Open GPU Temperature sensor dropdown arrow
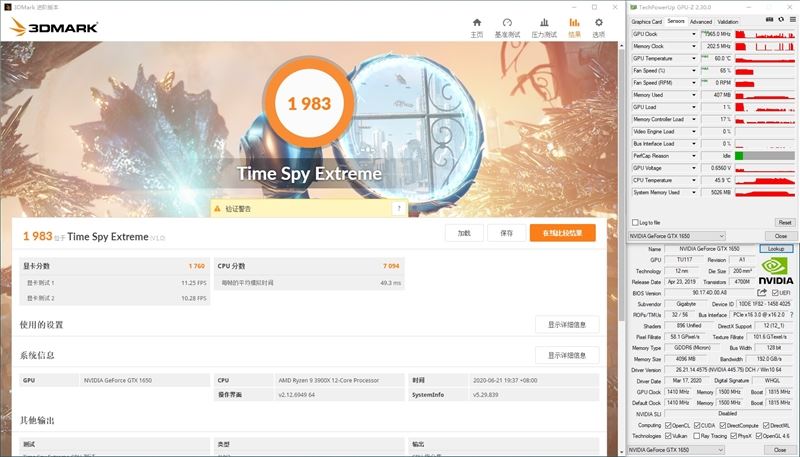800x457 pixels. coord(693,59)
